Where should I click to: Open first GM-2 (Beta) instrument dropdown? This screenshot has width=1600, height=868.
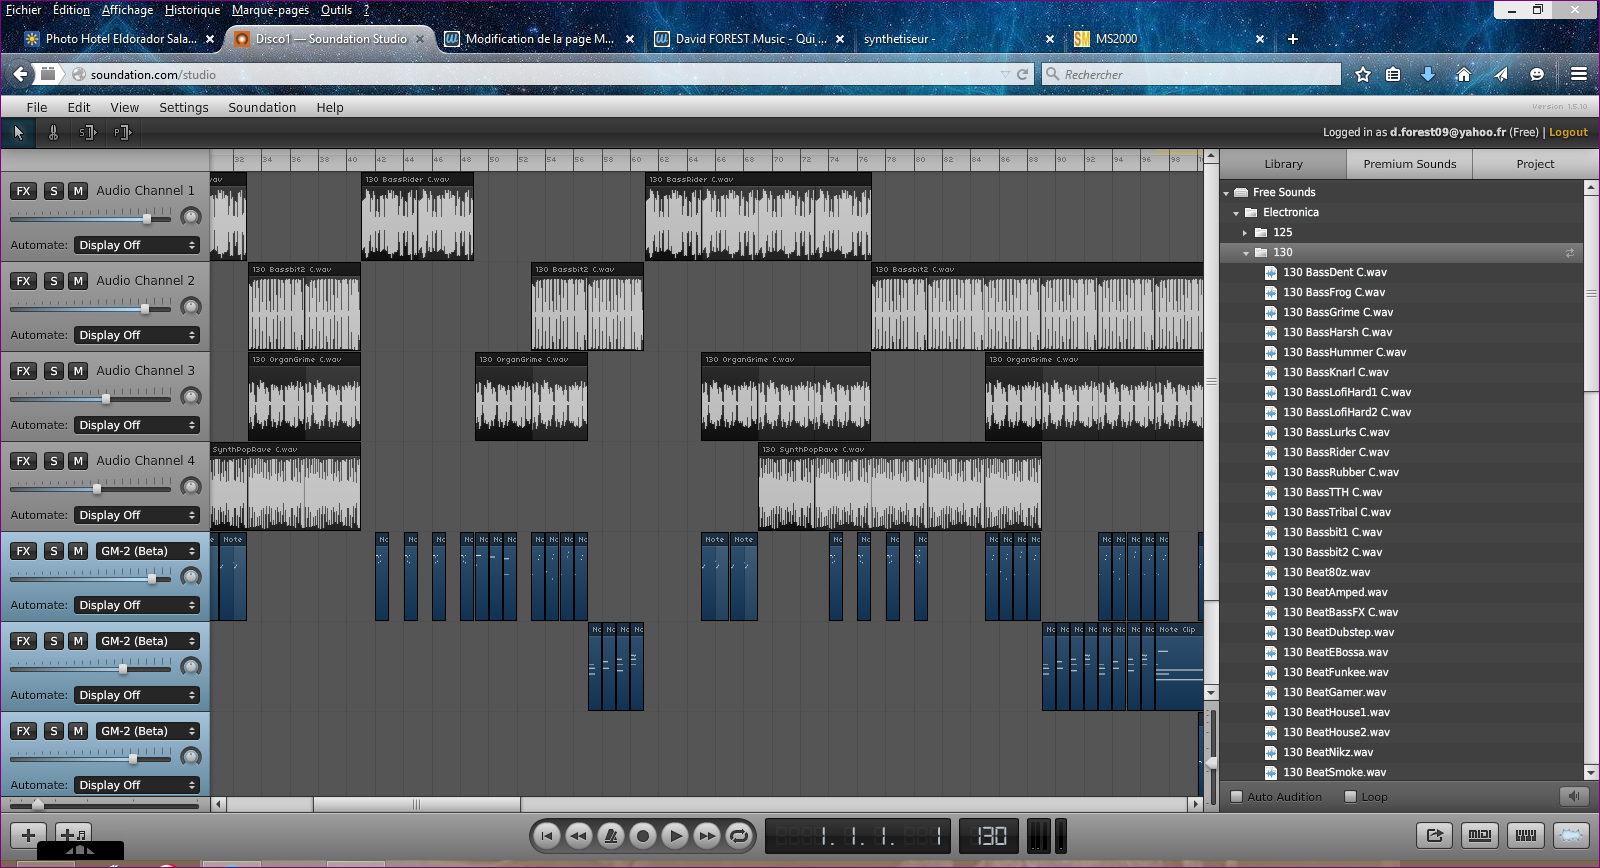(x=147, y=551)
